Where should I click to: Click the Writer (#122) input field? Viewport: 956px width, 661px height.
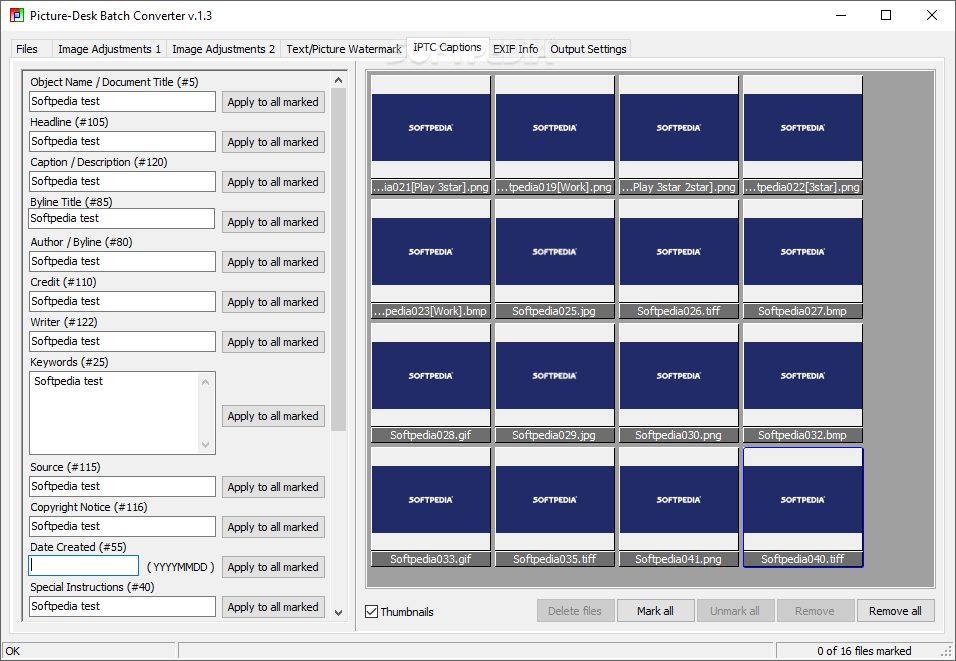[x=123, y=341]
